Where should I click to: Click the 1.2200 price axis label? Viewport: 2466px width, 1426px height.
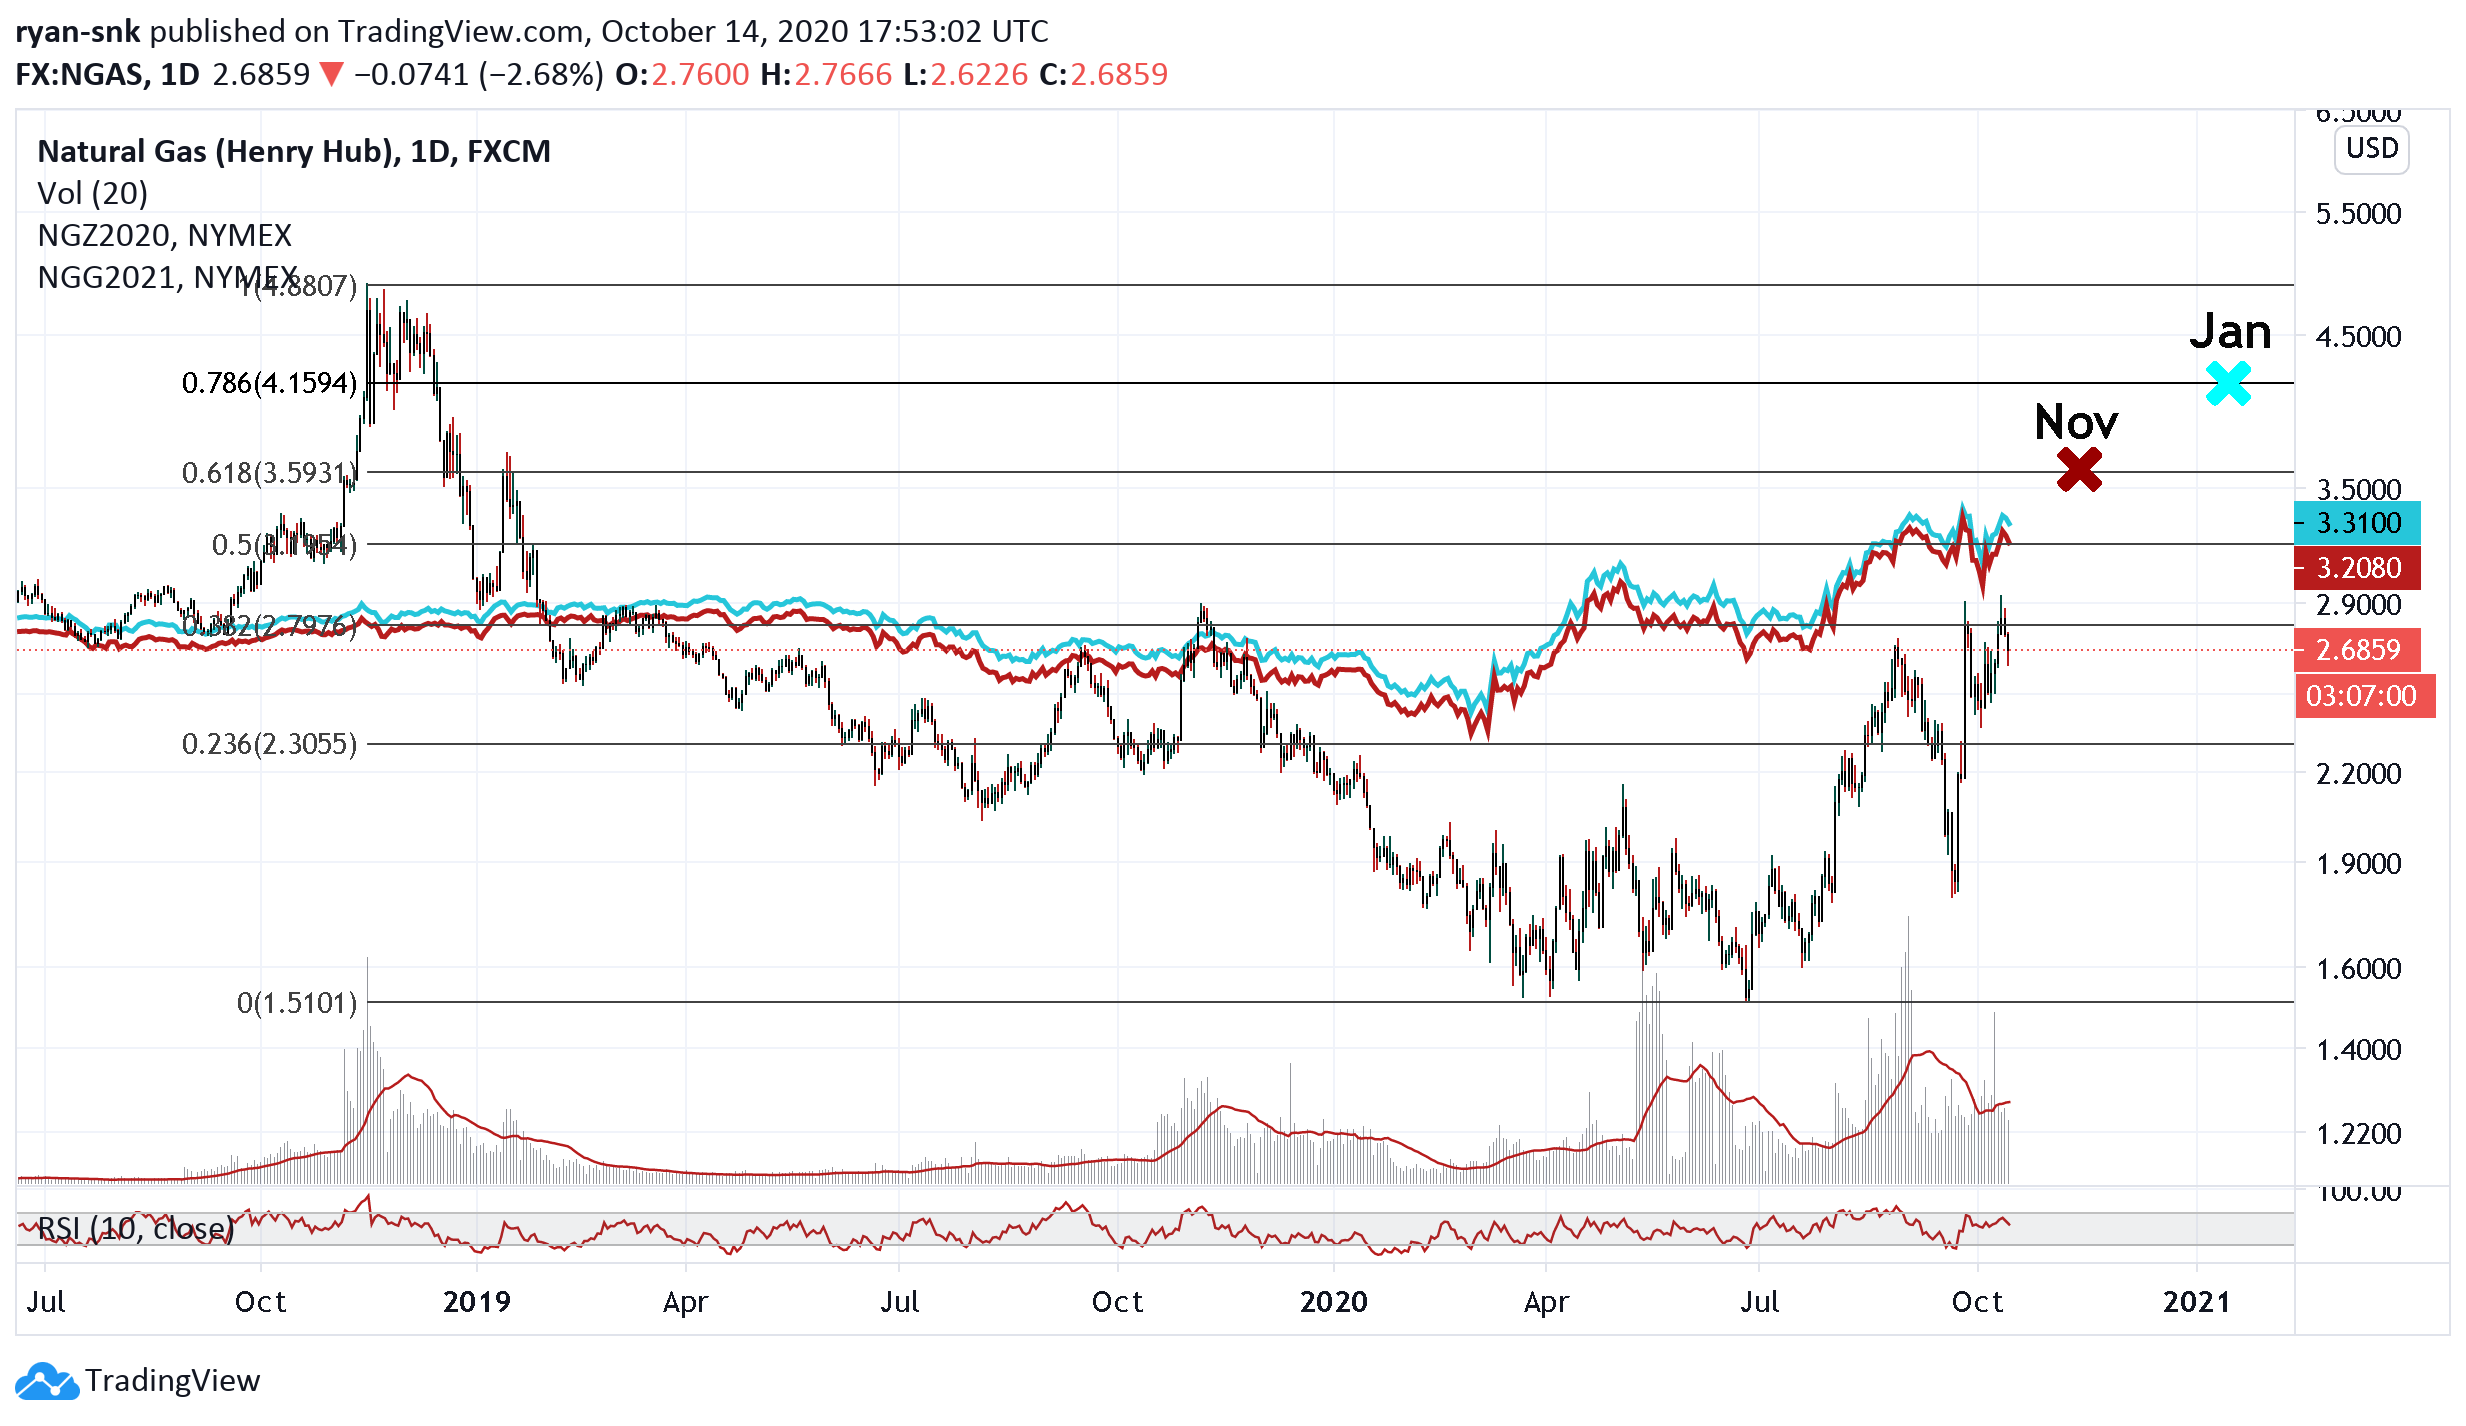[2359, 1134]
